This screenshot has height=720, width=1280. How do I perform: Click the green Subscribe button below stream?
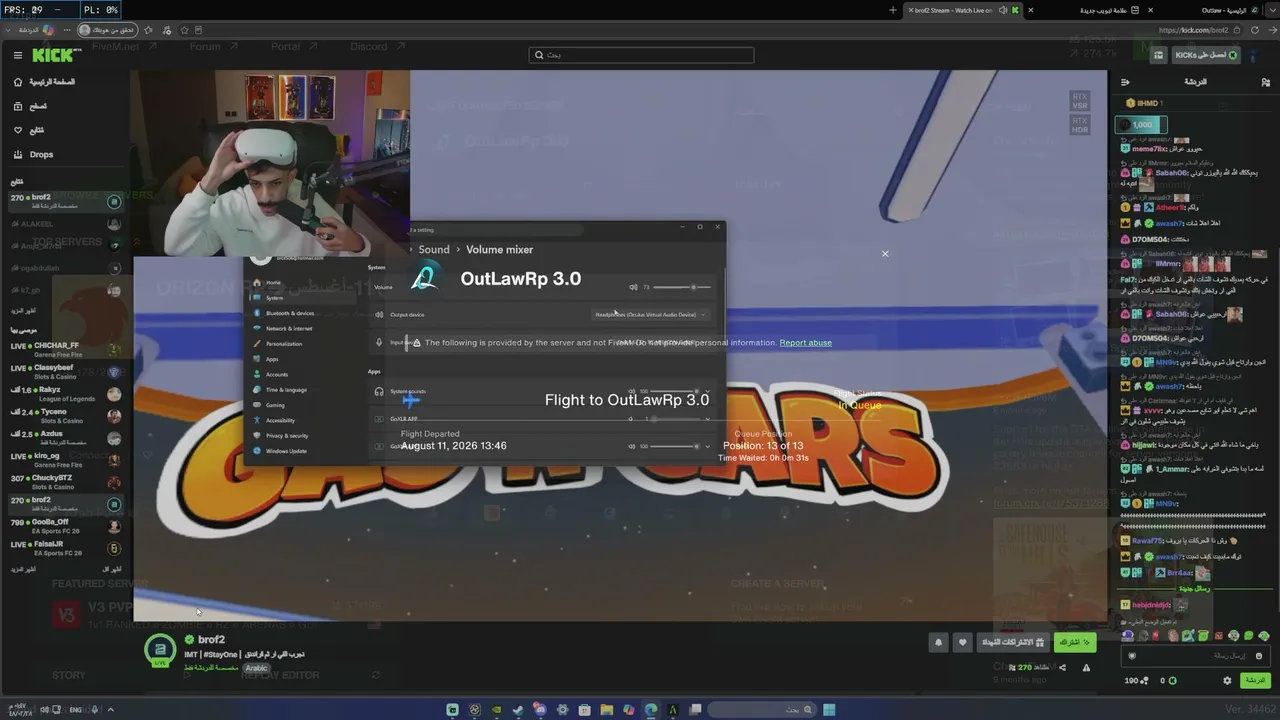pos(1075,642)
